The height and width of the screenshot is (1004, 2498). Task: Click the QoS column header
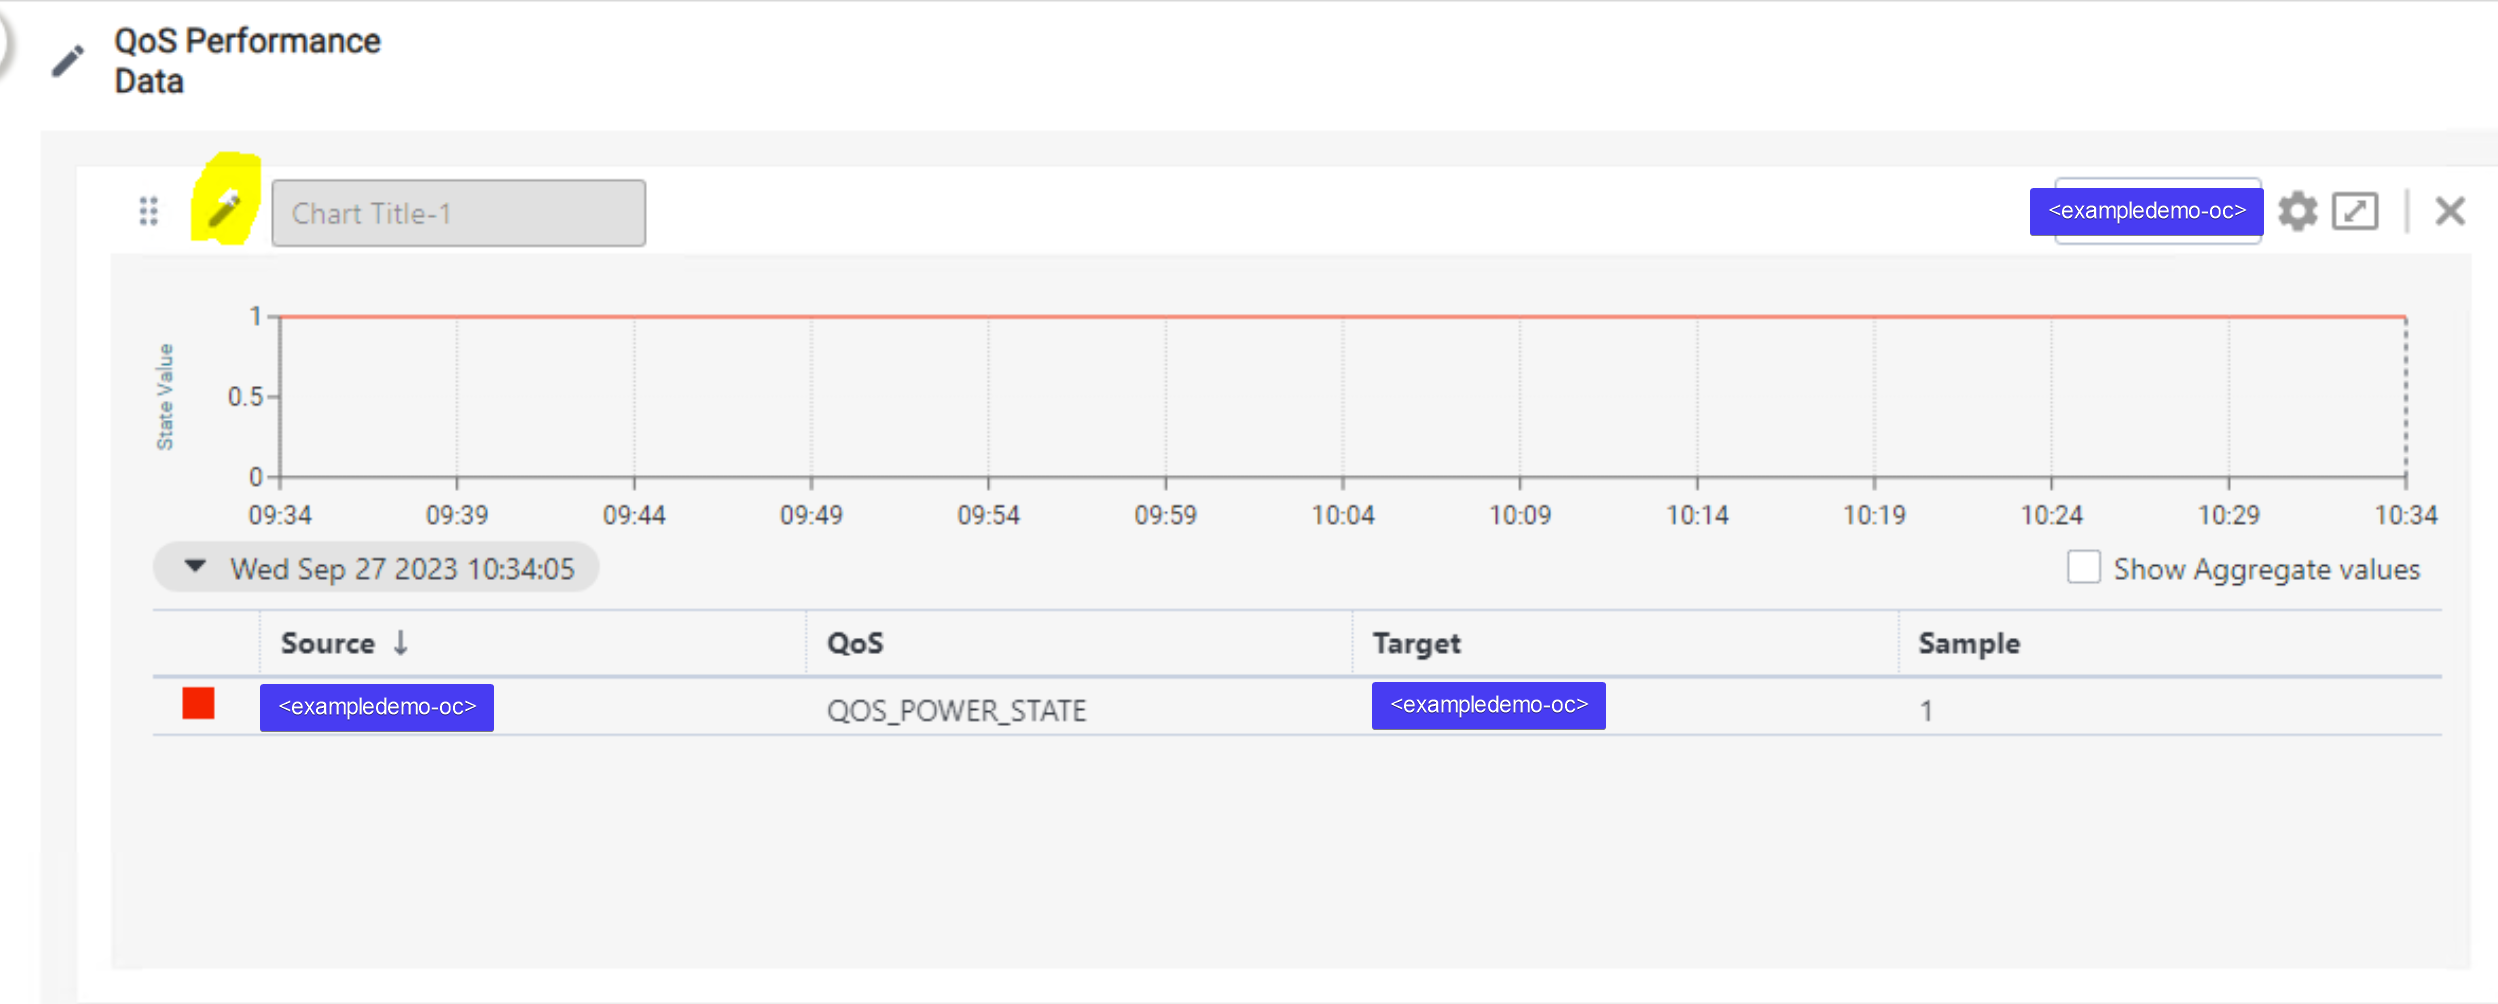pyautogui.click(x=855, y=643)
